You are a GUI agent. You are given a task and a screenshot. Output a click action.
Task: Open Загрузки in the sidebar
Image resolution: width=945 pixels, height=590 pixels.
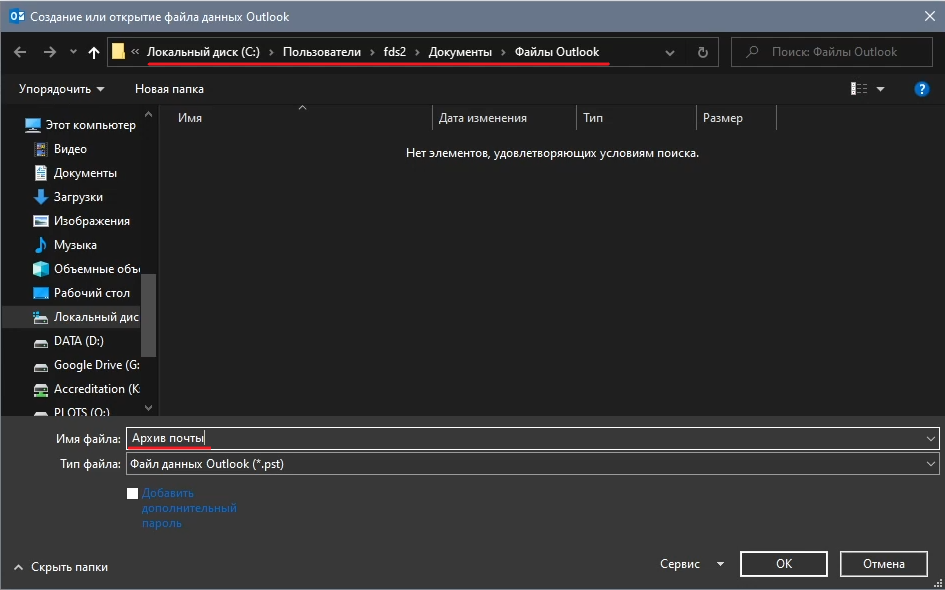point(78,197)
